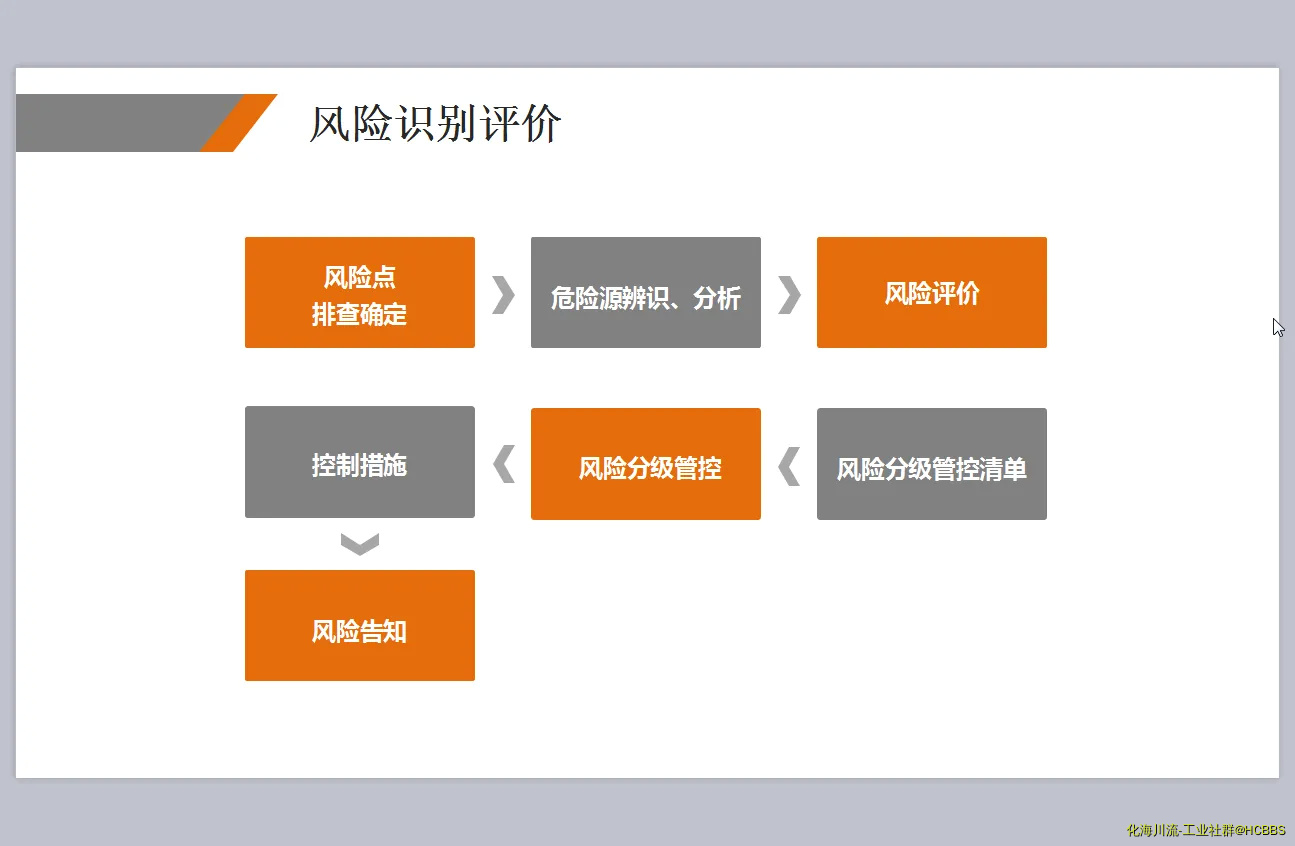The width and height of the screenshot is (1295, 846).
Task: Click the slide title 风险识别评价
Action: click(435, 125)
